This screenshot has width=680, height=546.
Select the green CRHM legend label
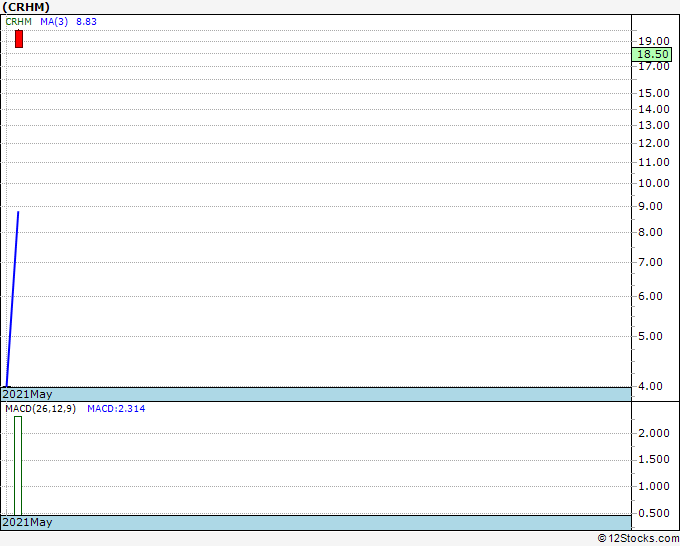pyautogui.click(x=18, y=22)
